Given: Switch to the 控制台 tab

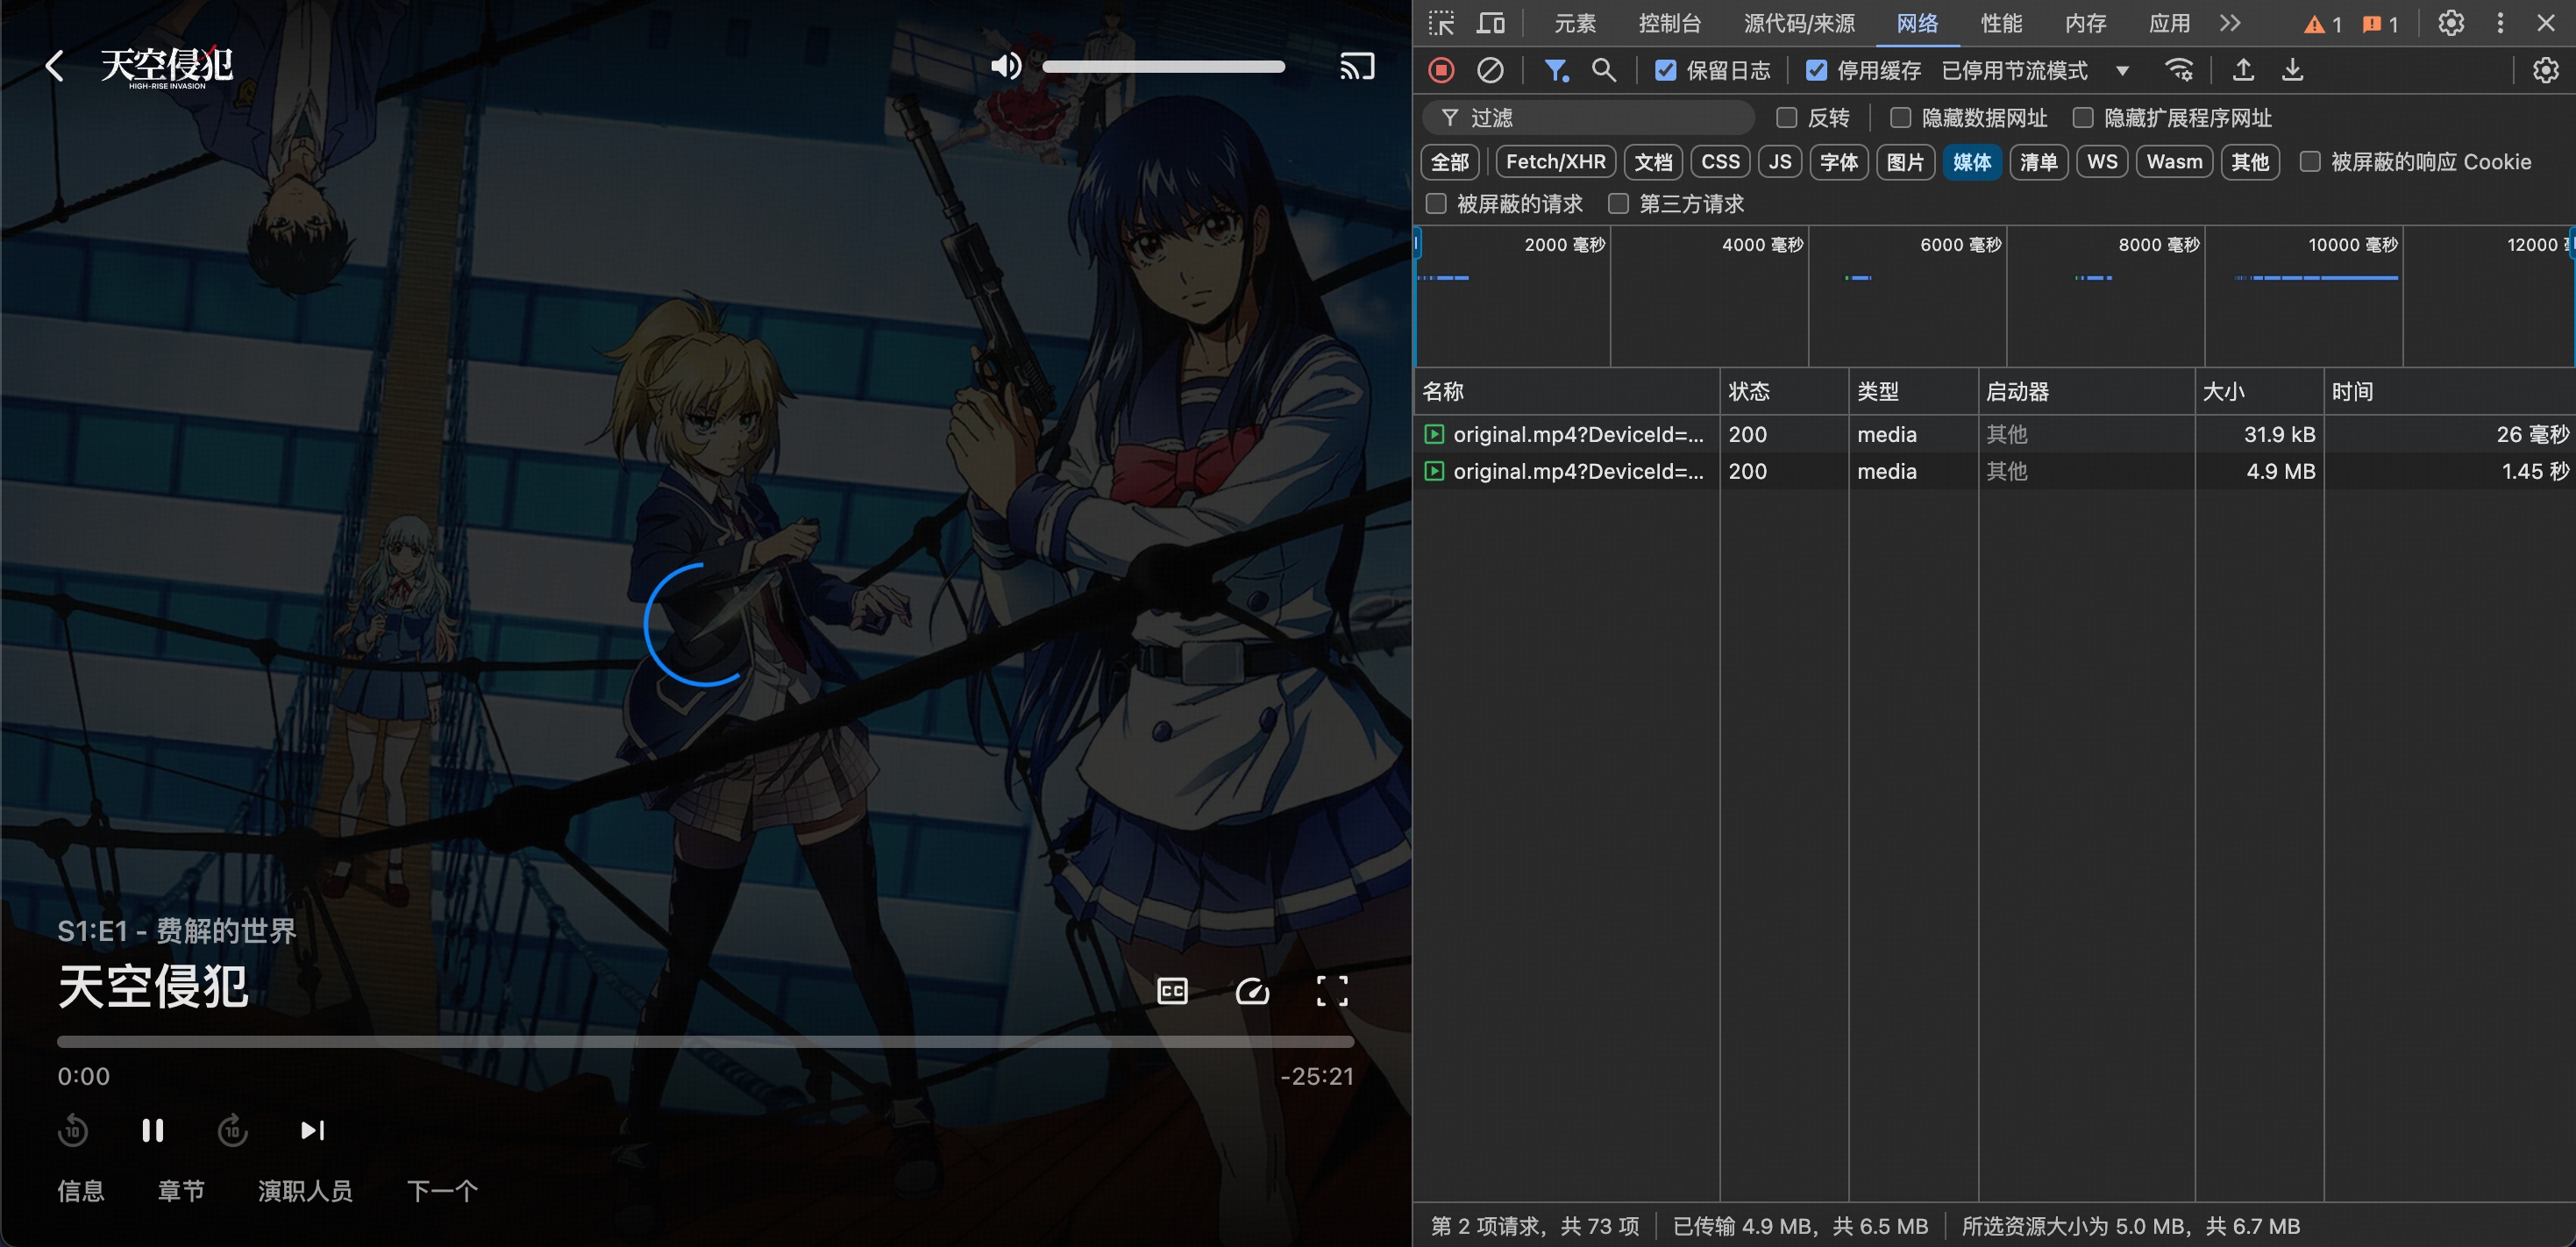Looking at the screenshot, I should pos(1669,23).
